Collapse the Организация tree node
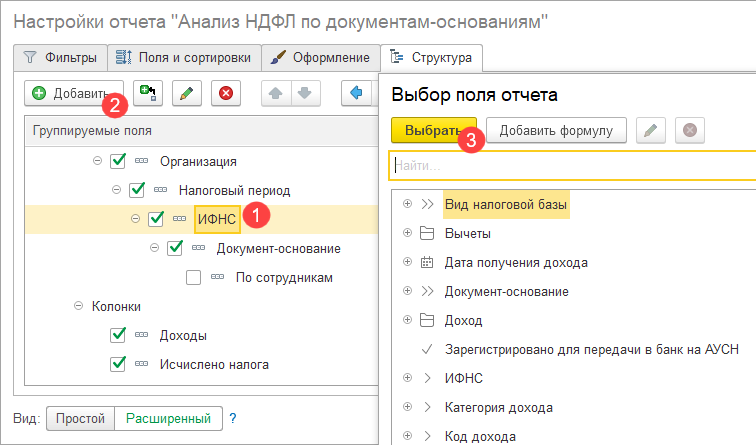756x445 pixels. coord(97,161)
